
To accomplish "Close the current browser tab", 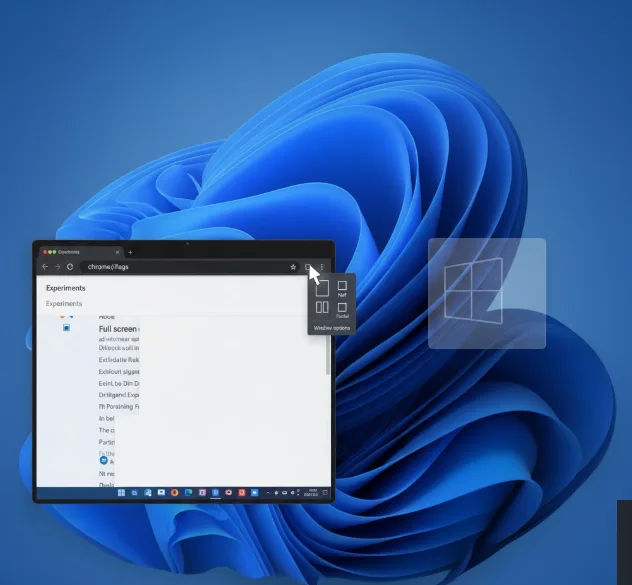I will [117, 252].
